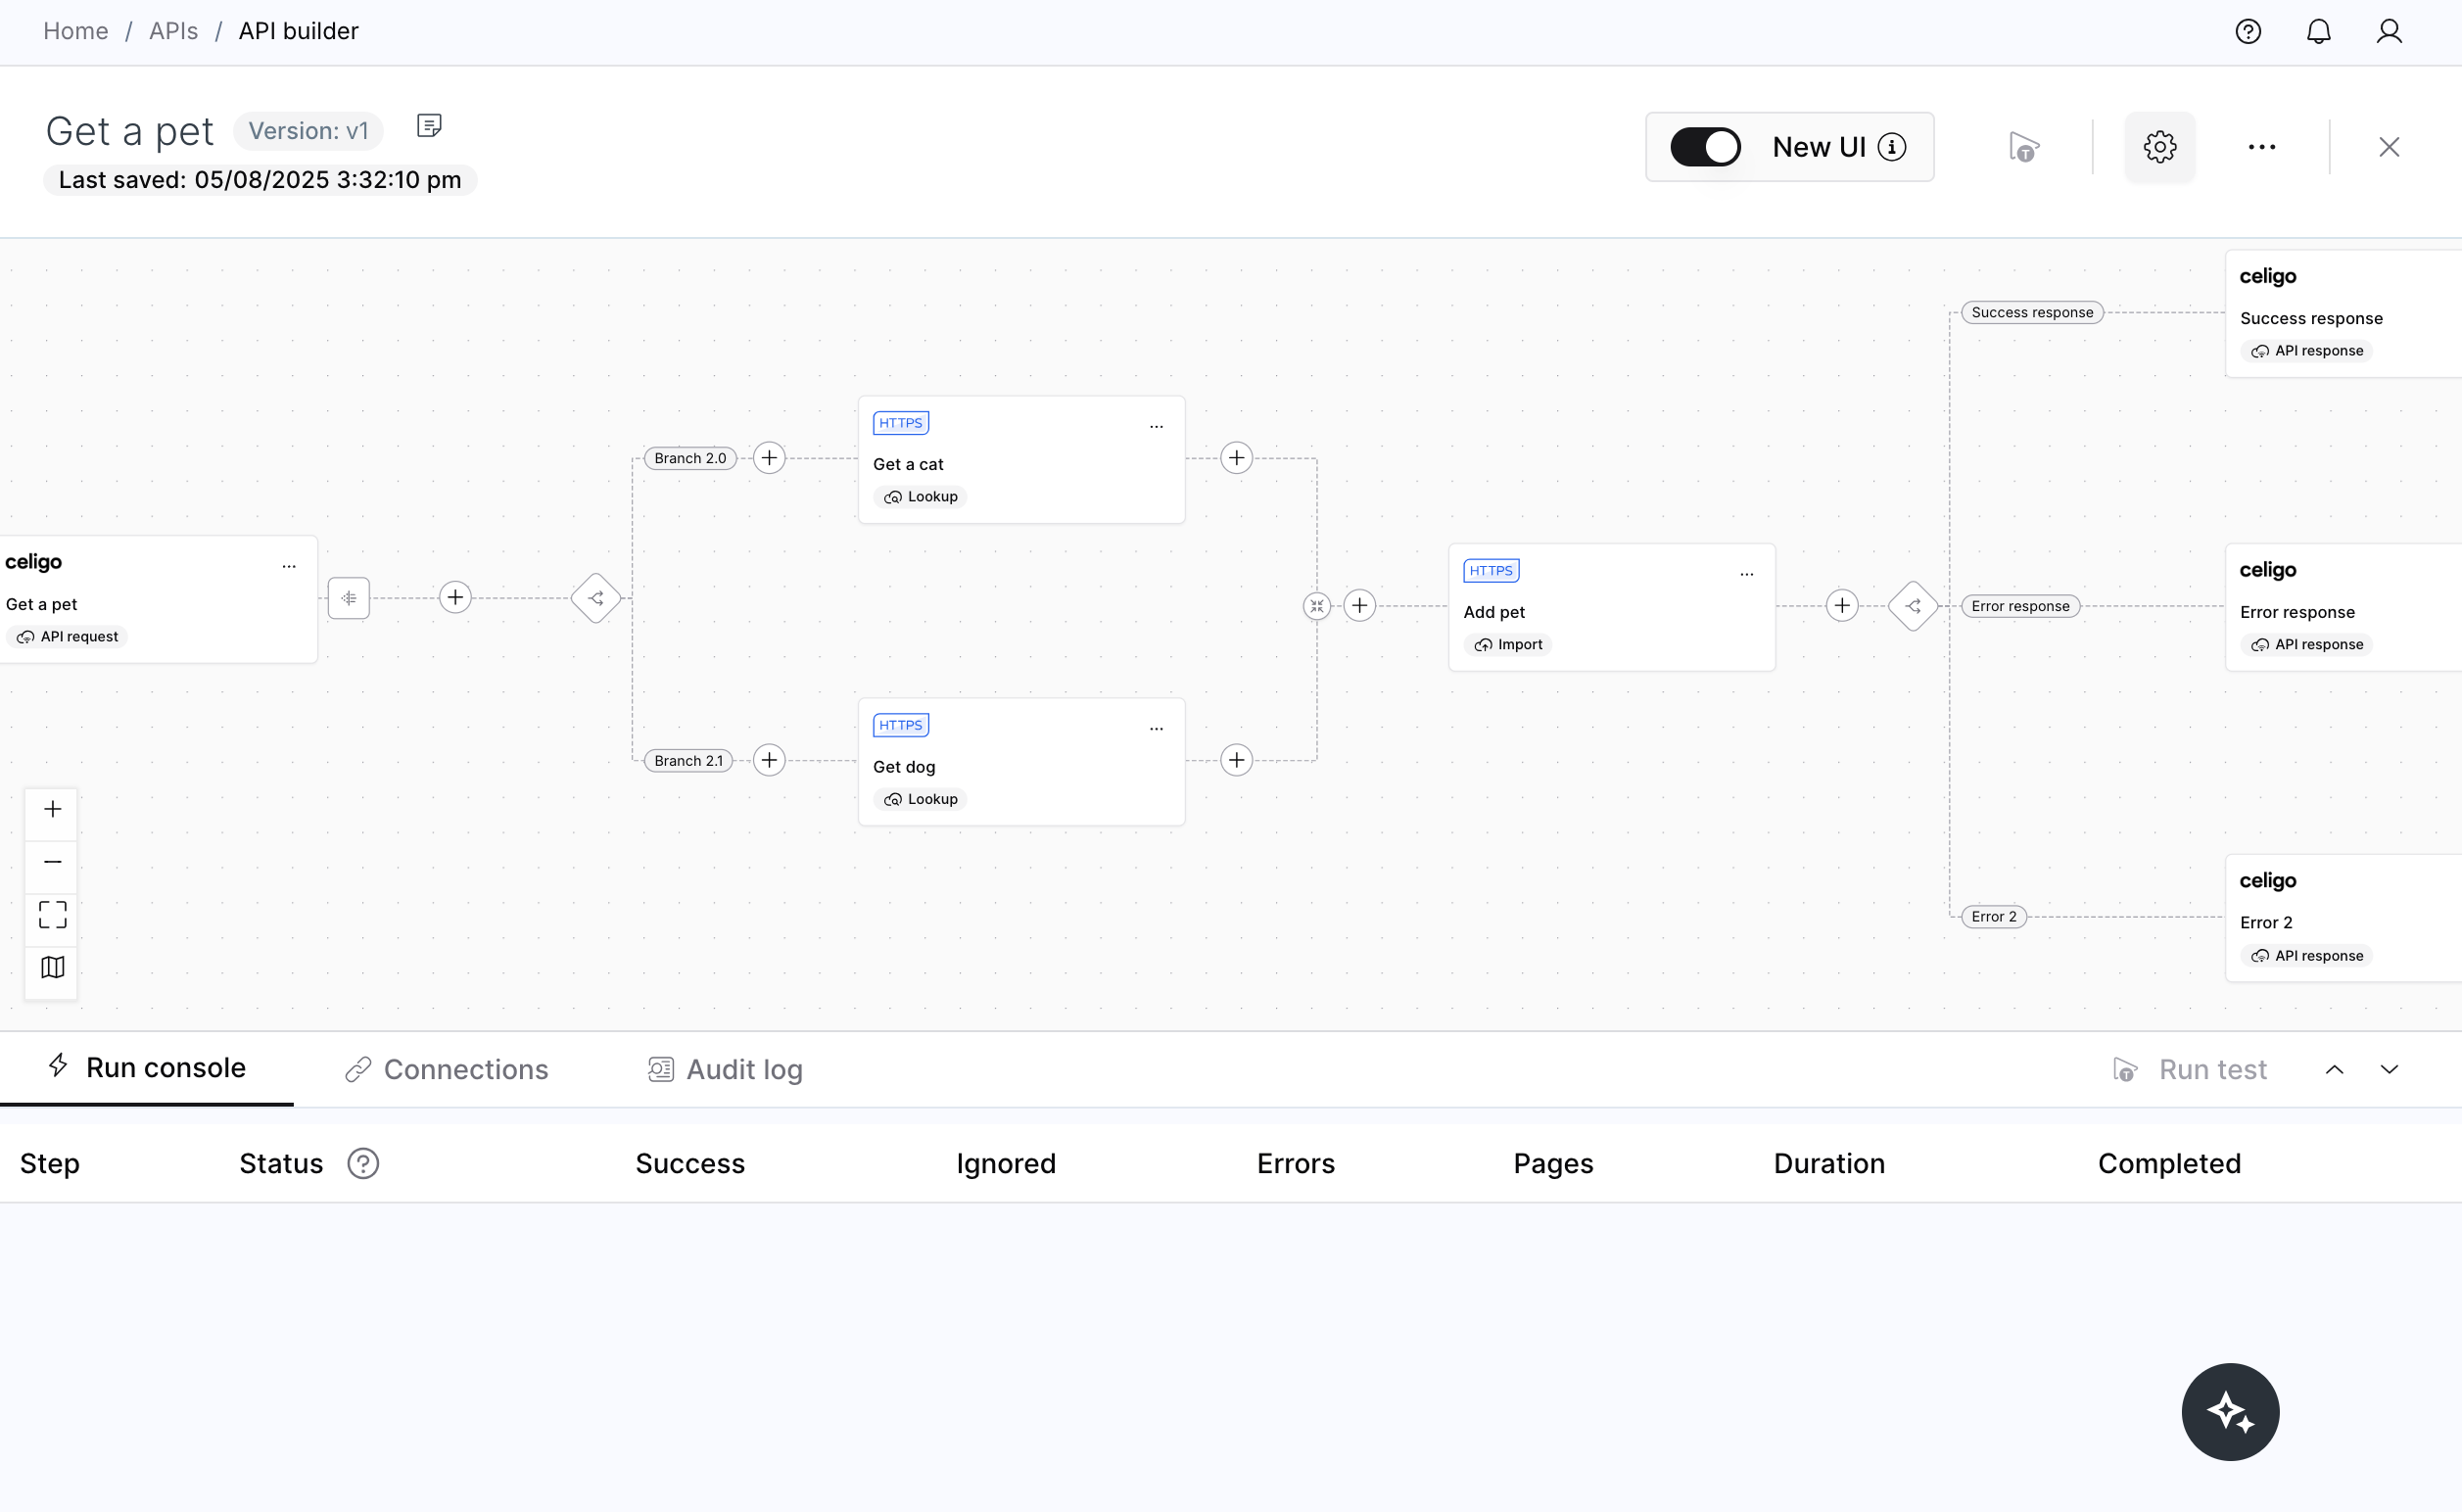This screenshot has height=1512, width=2462.
Task: Go to APIs breadcrumb link
Action: tap(173, 32)
